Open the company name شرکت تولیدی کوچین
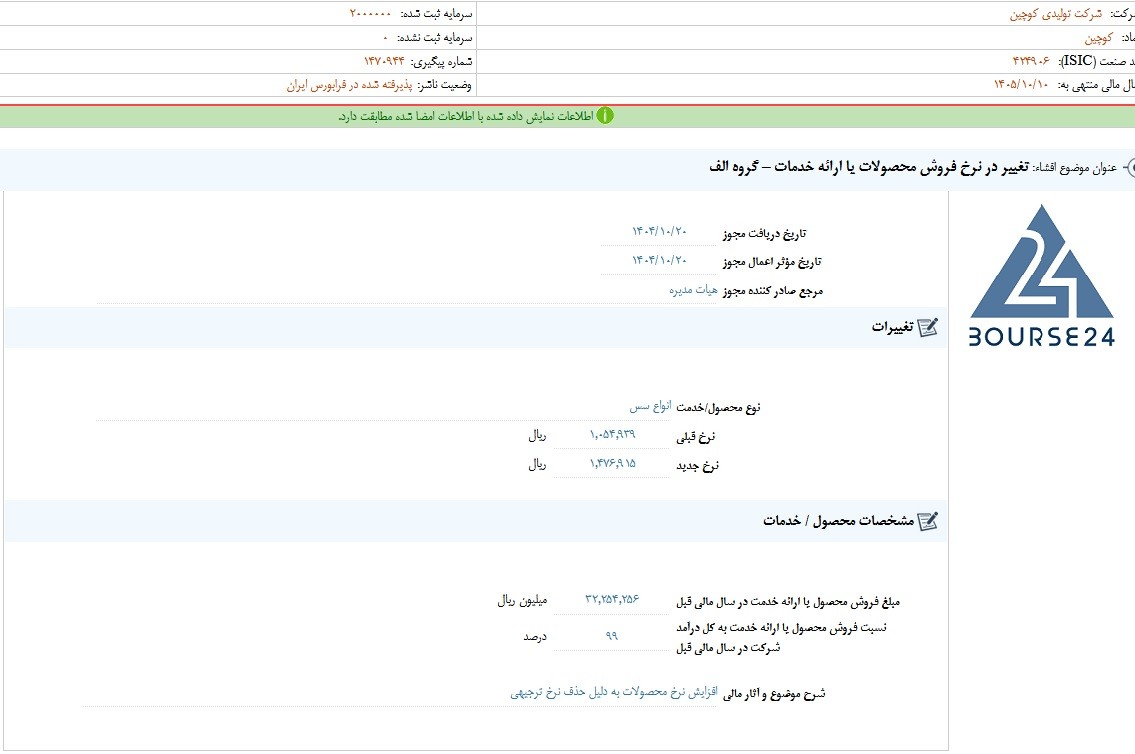This screenshot has width=1135, height=754. pyautogui.click(x=1056, y=14)
